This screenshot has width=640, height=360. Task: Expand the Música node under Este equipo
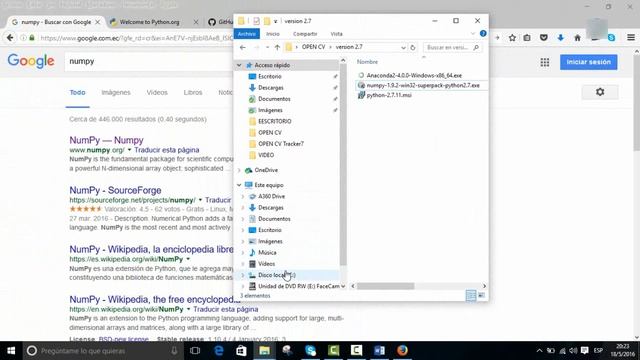point(243,253)
